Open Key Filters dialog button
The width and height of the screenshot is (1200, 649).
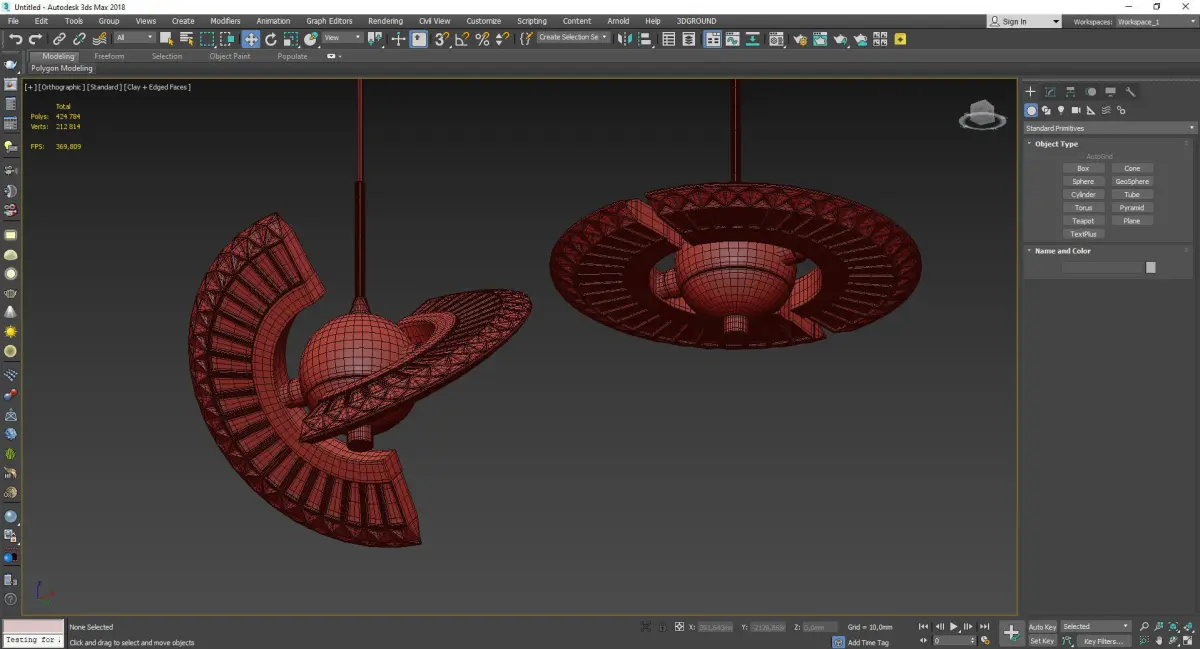(x=1102, y=641)
